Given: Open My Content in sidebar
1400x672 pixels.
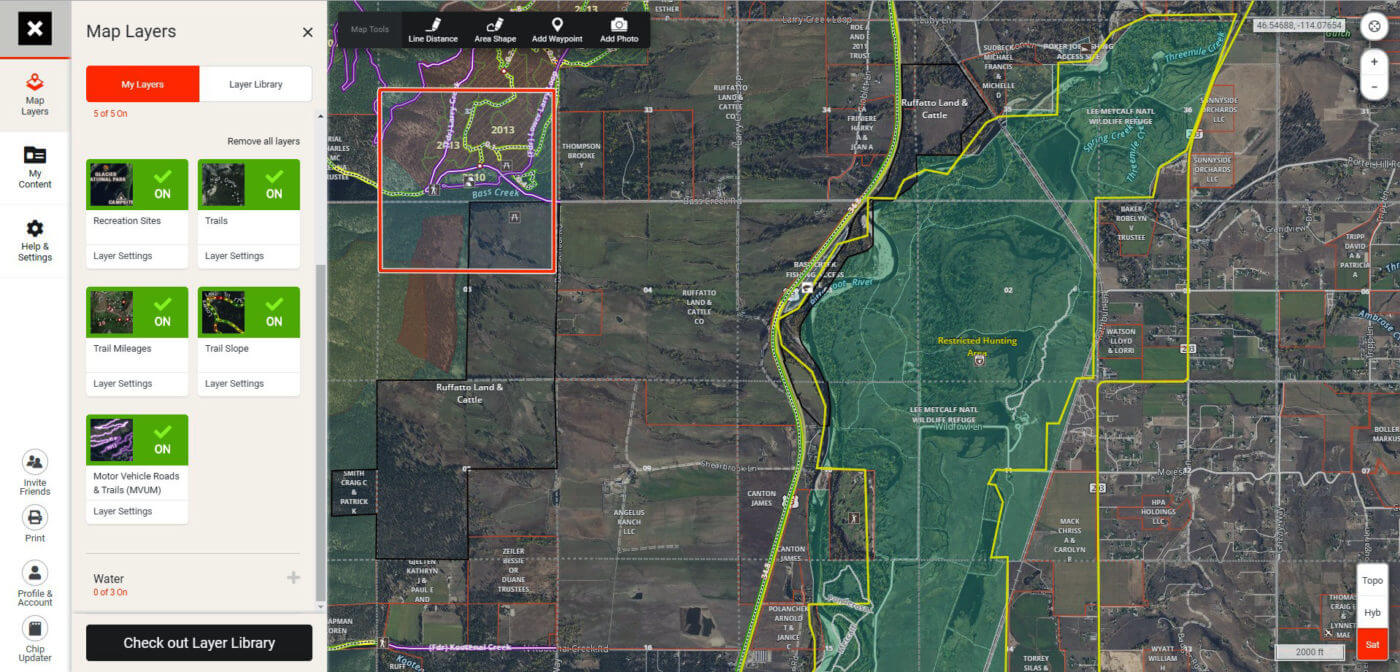Looking at the screenshot, I should [35, 166].
